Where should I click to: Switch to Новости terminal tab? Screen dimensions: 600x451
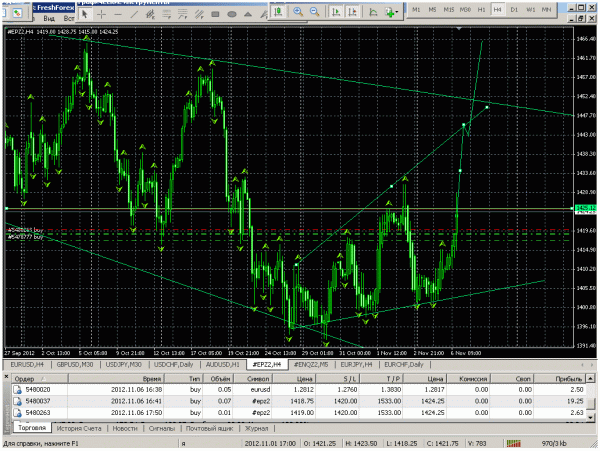125,428
